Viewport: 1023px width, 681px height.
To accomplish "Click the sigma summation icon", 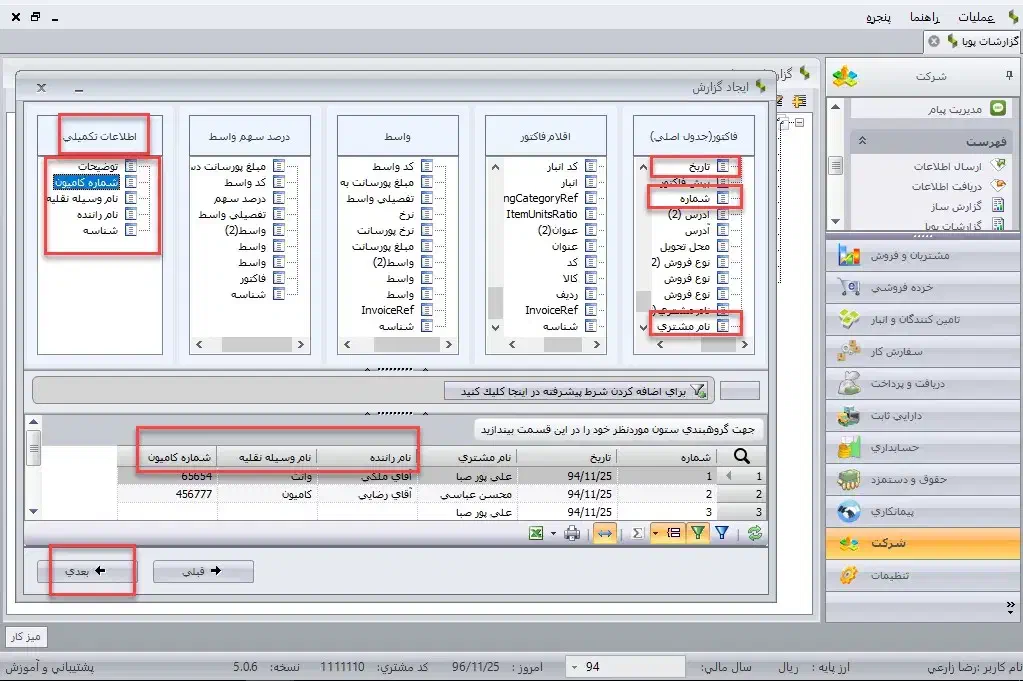I will [x=638, y=534].
